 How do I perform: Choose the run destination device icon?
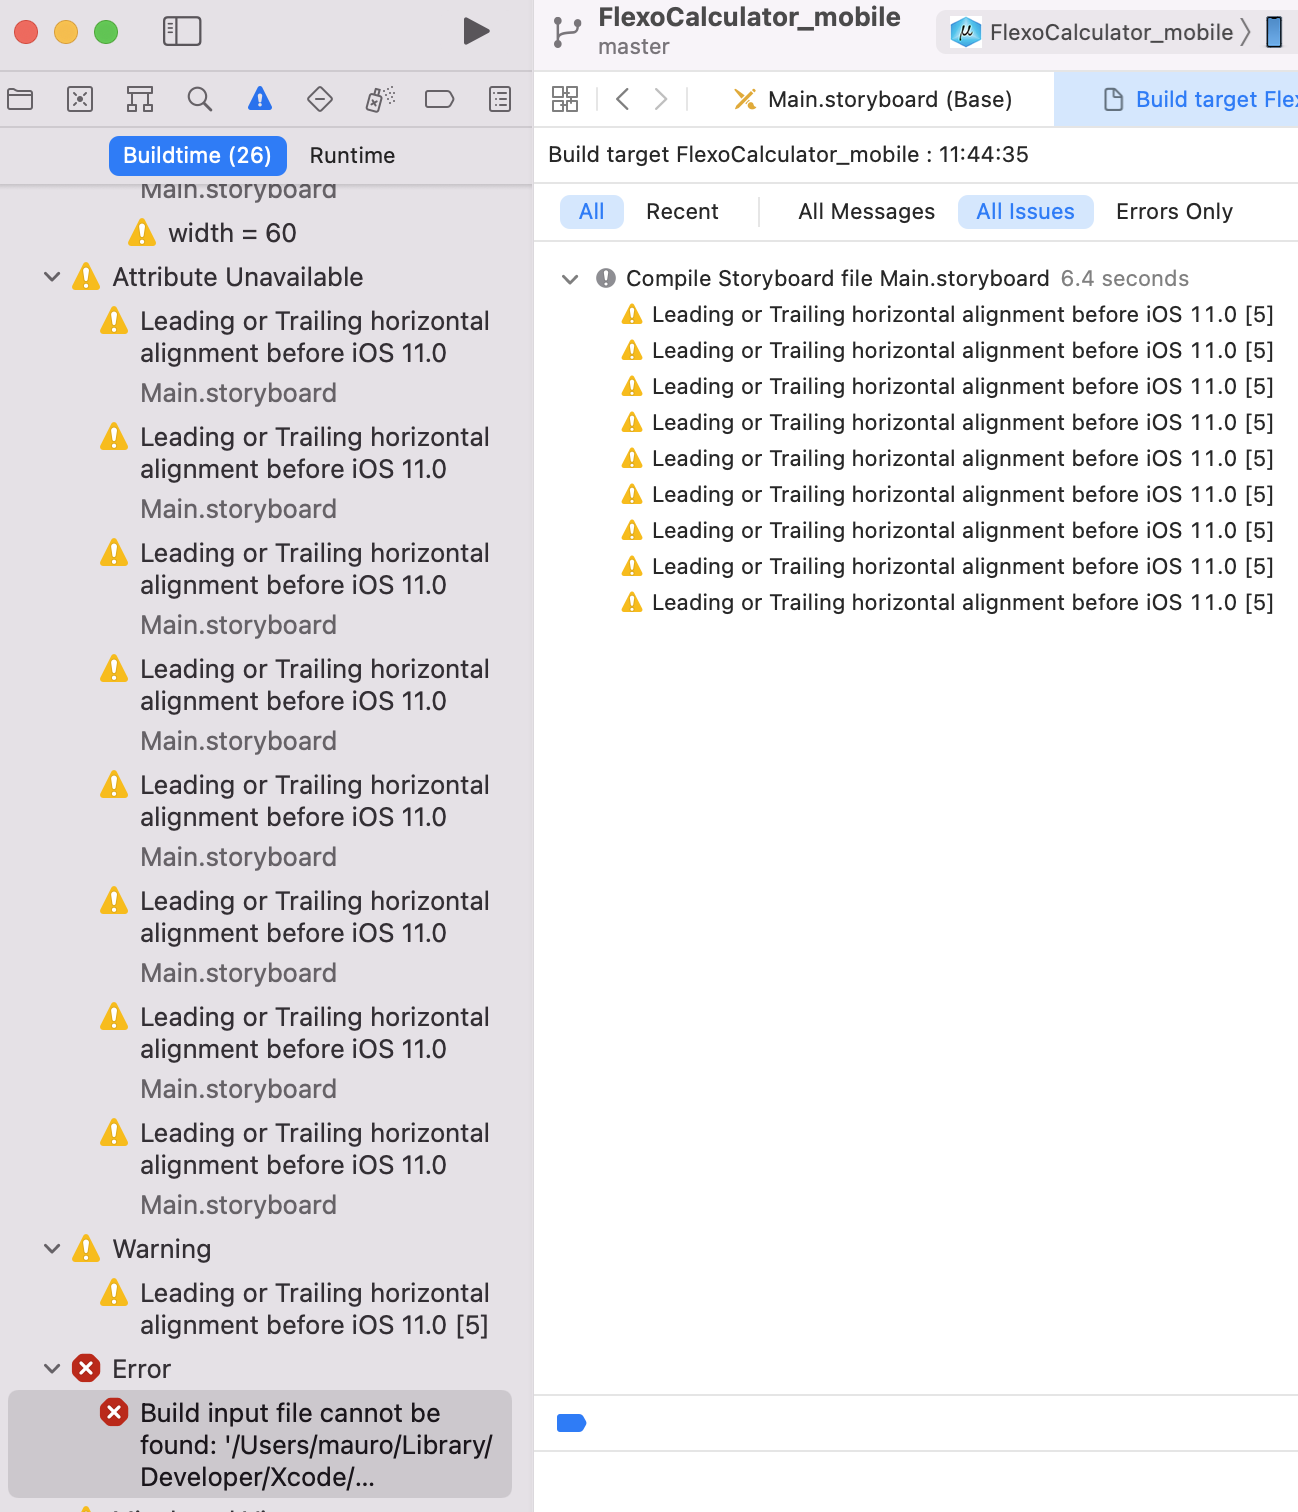click(1274, 32)
